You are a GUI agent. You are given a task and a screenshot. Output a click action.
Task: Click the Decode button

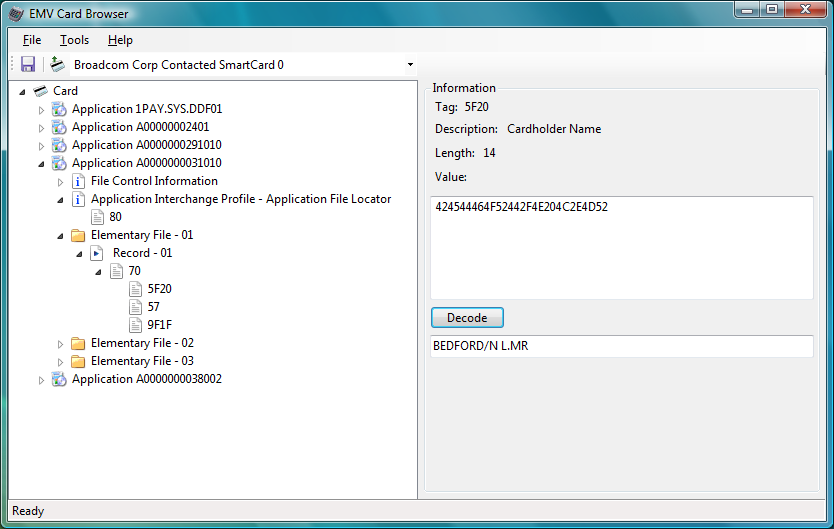467,317
